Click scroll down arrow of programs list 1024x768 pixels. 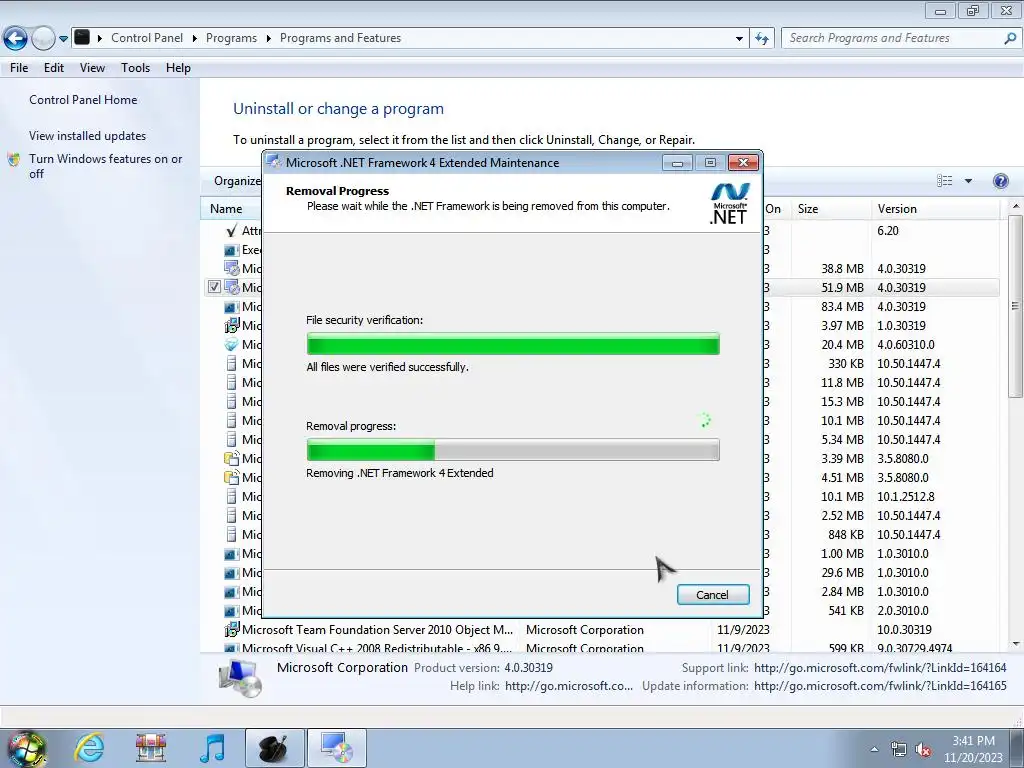click(1016, 644)
